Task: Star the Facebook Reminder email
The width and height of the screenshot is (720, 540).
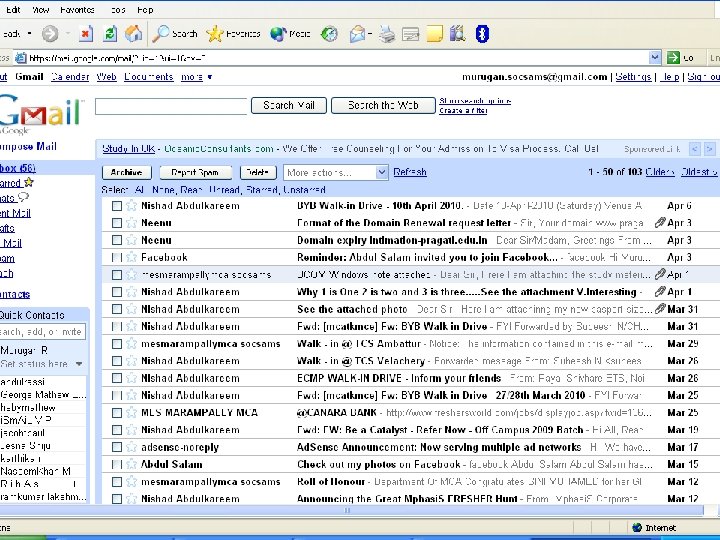Action: [131, 257]
